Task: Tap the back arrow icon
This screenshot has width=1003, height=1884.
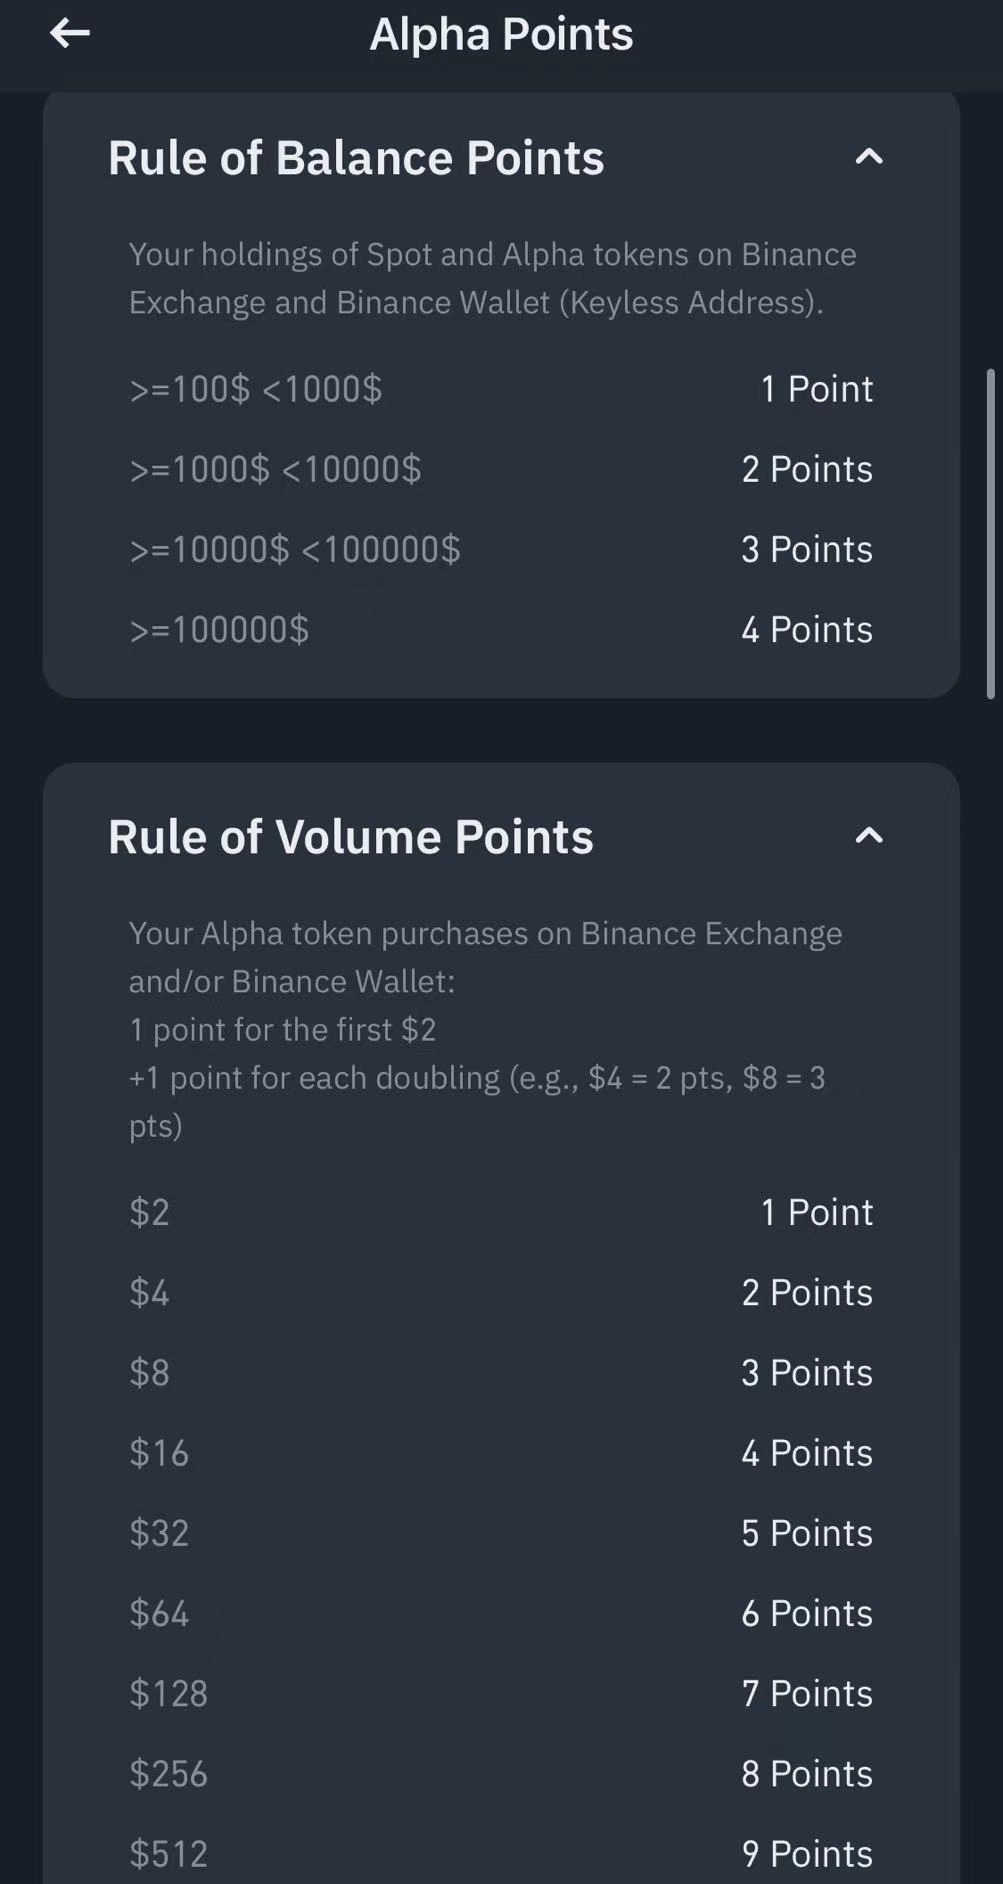Action: 70,33
